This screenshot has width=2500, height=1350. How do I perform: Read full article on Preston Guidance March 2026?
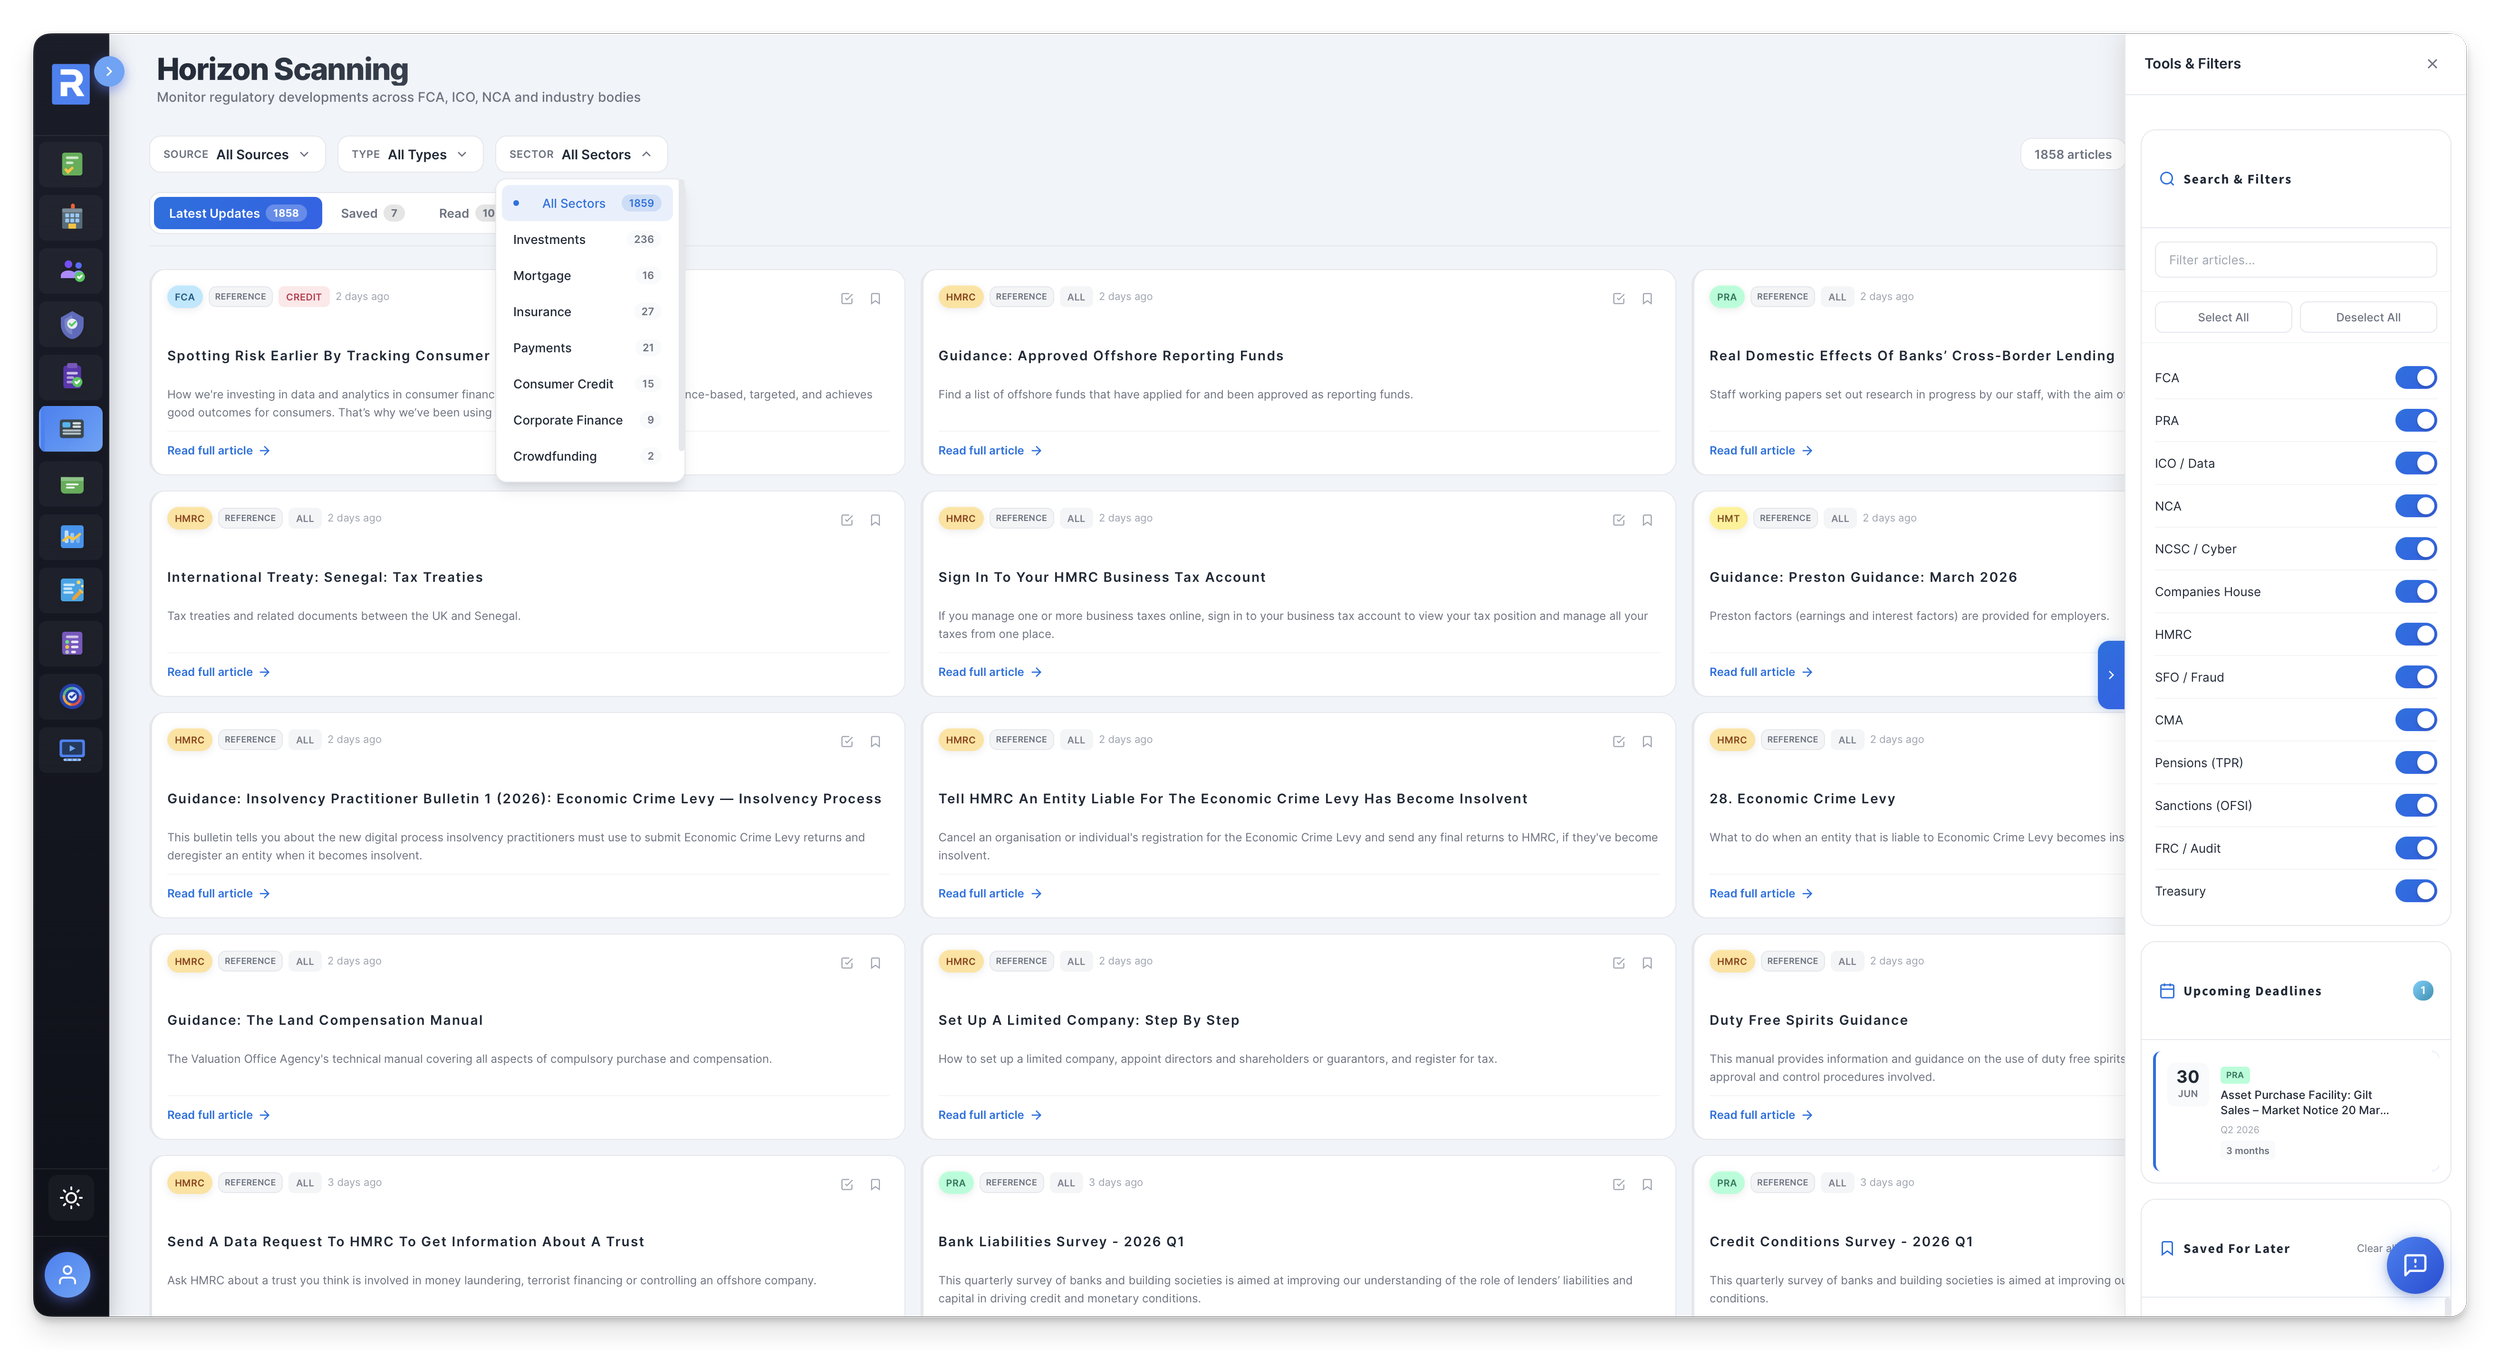point(1760,672)
